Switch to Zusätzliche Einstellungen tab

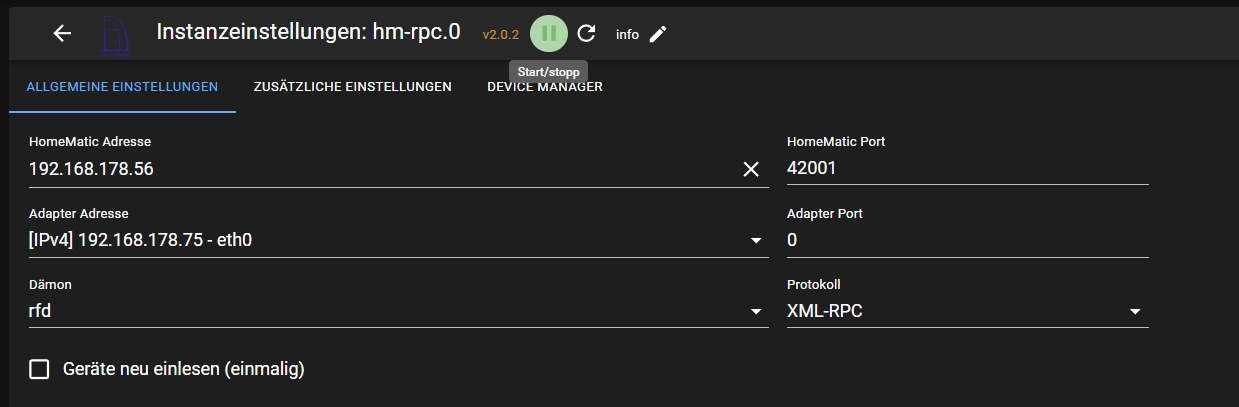[x=353, y=87]
